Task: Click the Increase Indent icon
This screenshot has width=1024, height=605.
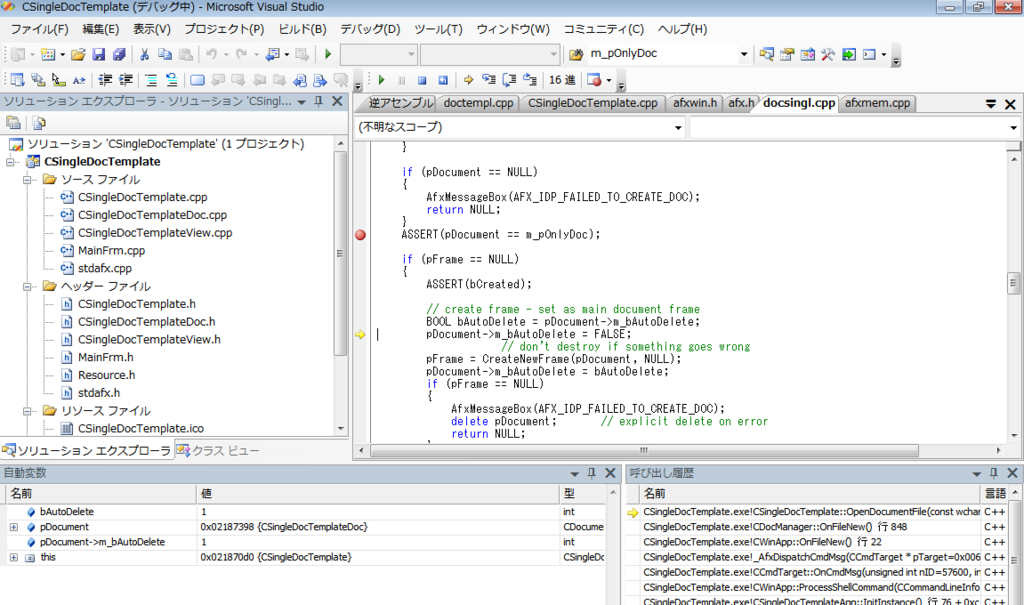Action: [x=125, y=80]
